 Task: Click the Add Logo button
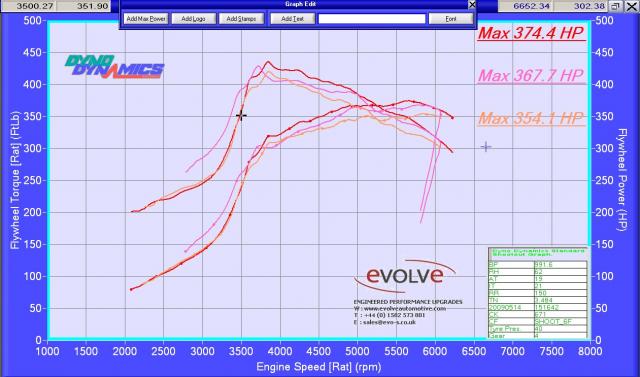[x=193, y=19]
